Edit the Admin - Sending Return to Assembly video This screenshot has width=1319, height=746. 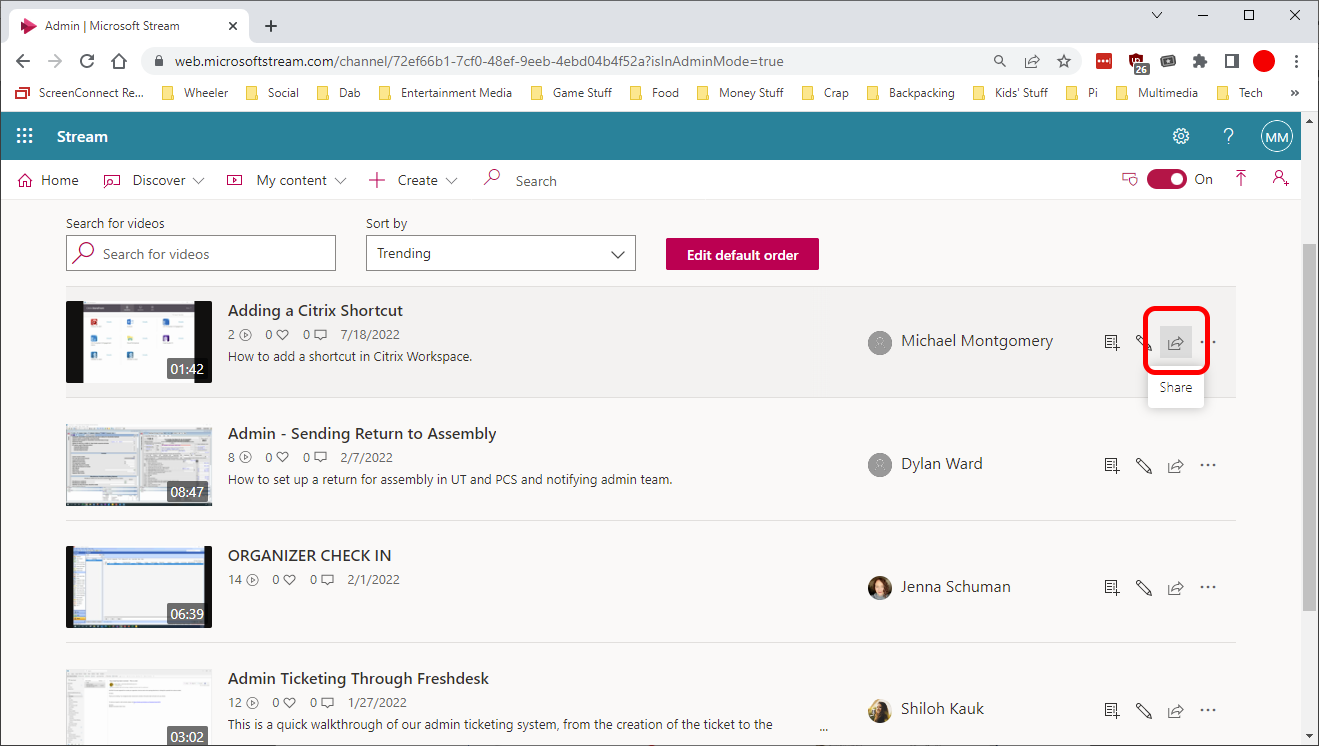(1144, 465)
